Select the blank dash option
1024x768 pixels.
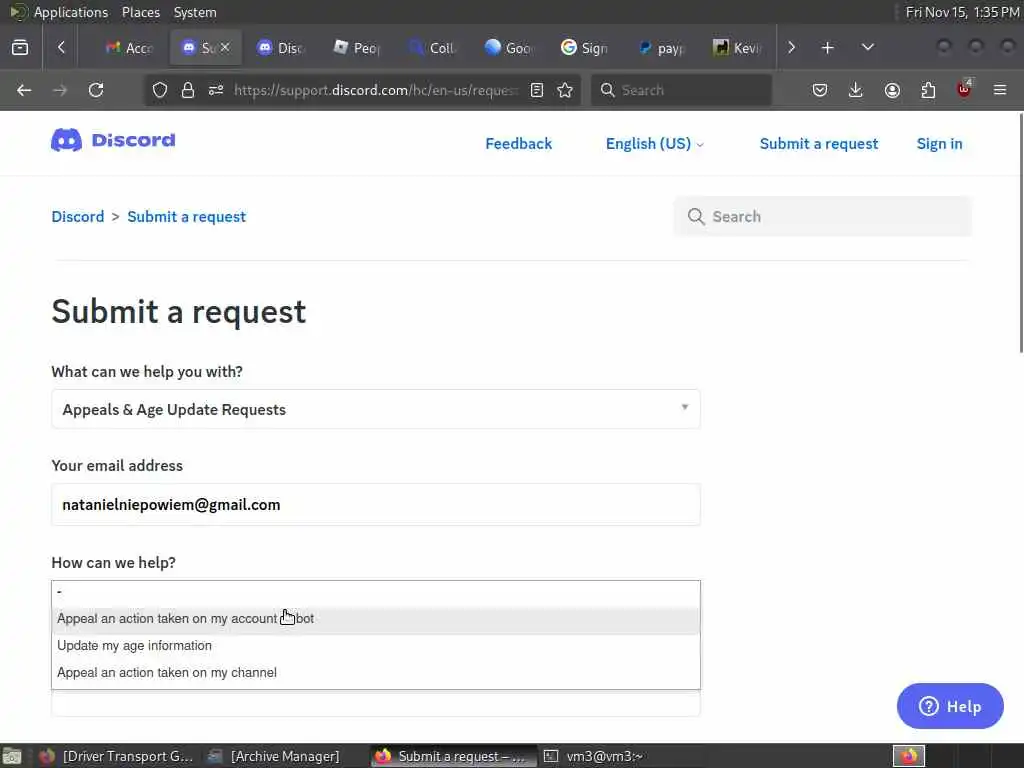tap(376, 592)
